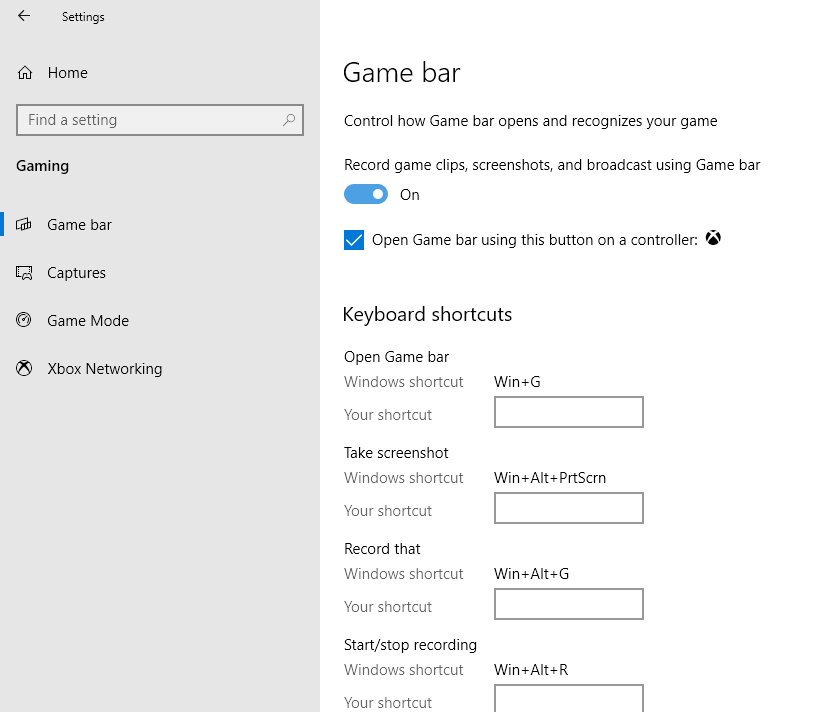The height and width of the screenshot is (712, 818).
Task: Click the Open Game bar shortcut input field
Action: 568,412
